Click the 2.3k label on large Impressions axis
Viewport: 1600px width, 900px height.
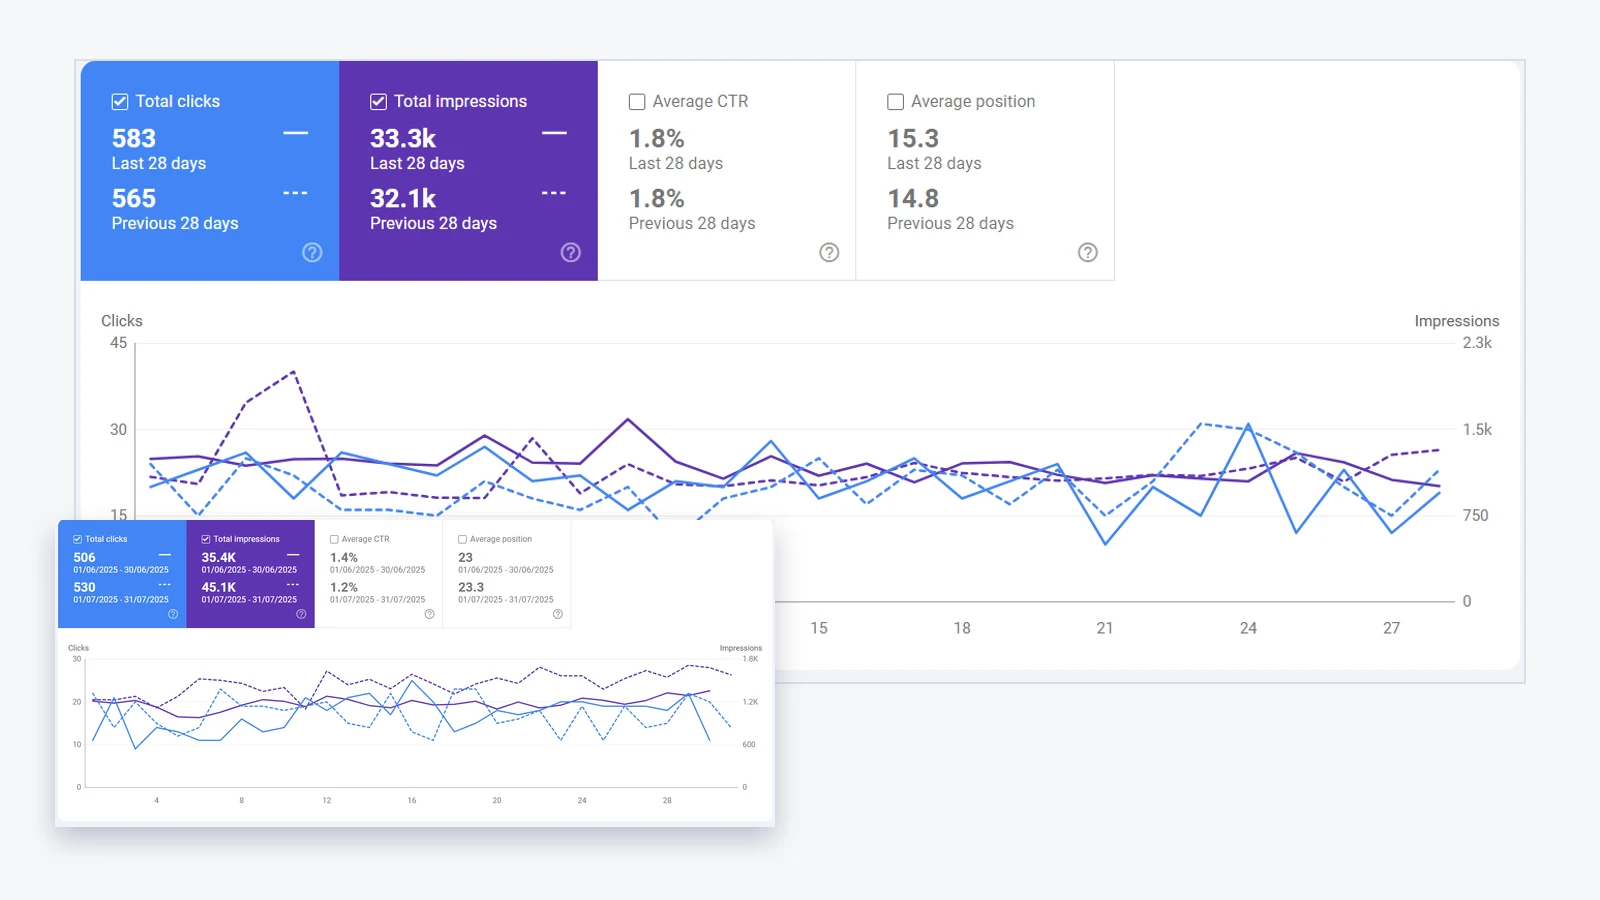(x=1477, y=343)
